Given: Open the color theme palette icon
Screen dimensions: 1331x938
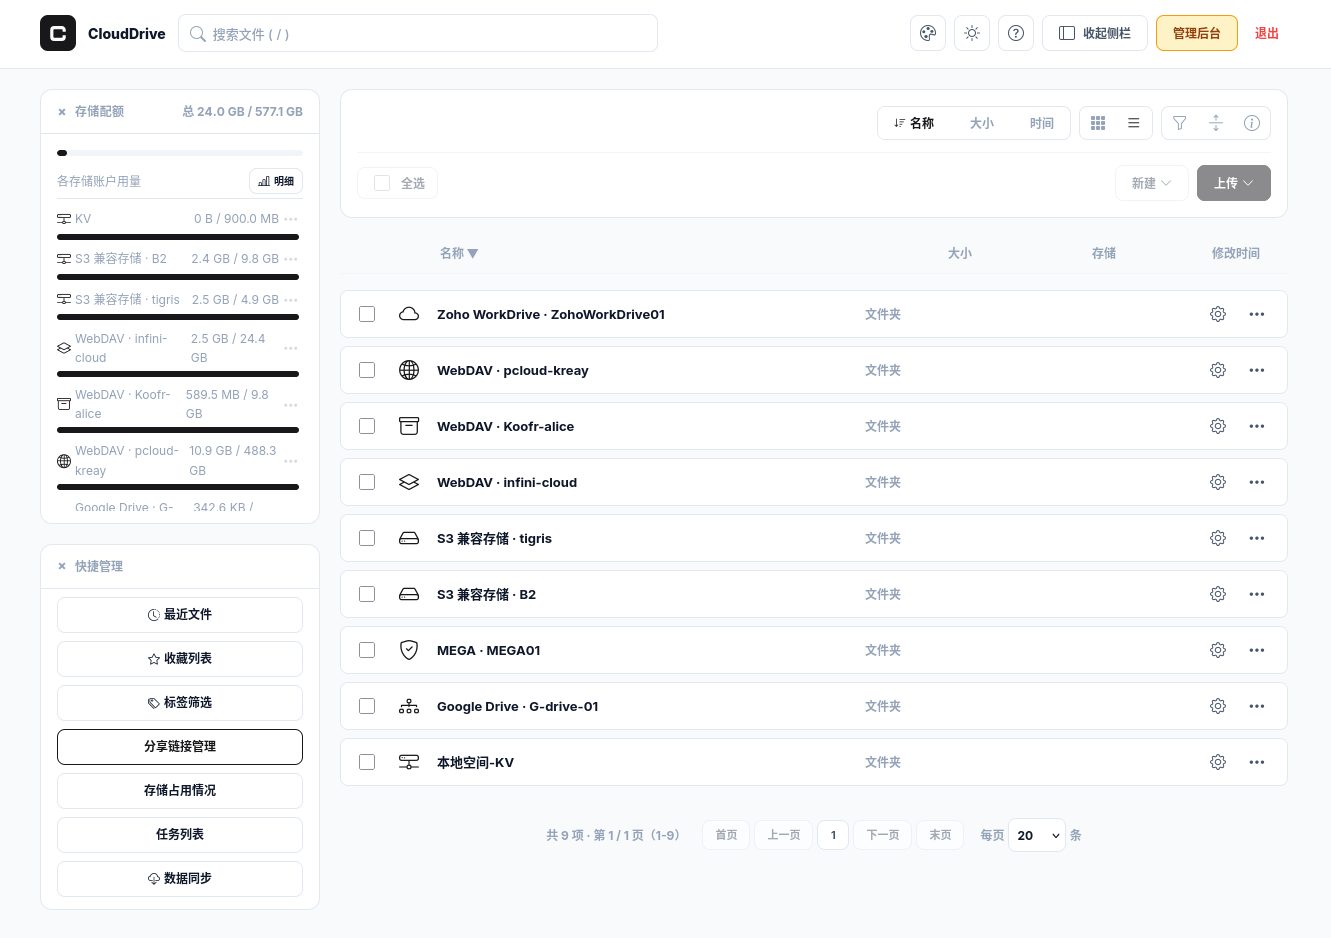Looking at the screenshot, I should click(928, 33).
